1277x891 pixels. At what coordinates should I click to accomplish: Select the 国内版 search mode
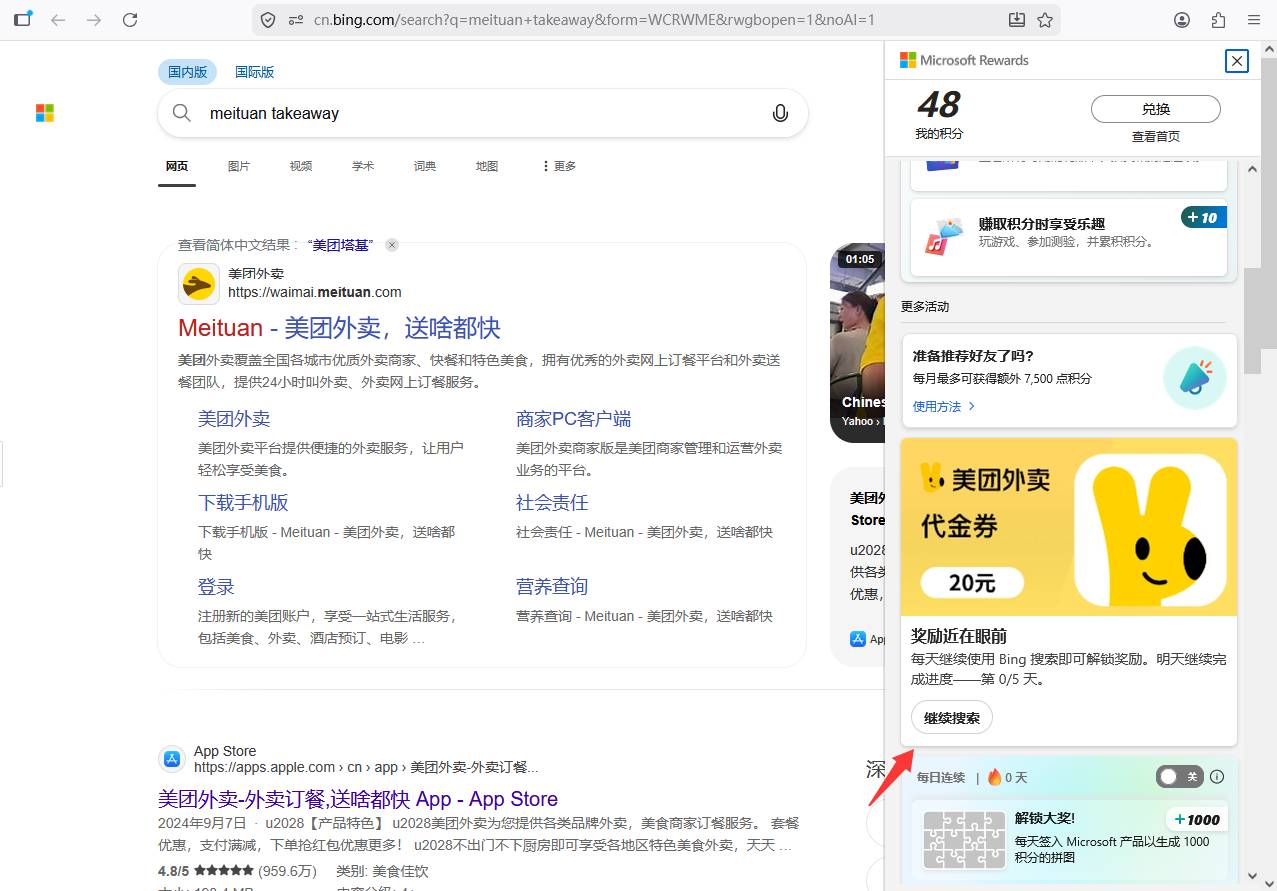tap(188, 72)
